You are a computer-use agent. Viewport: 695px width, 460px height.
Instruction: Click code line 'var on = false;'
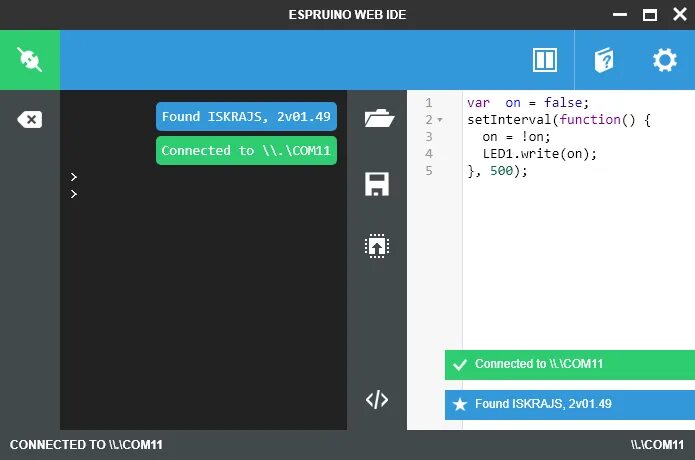coord(527,103)
